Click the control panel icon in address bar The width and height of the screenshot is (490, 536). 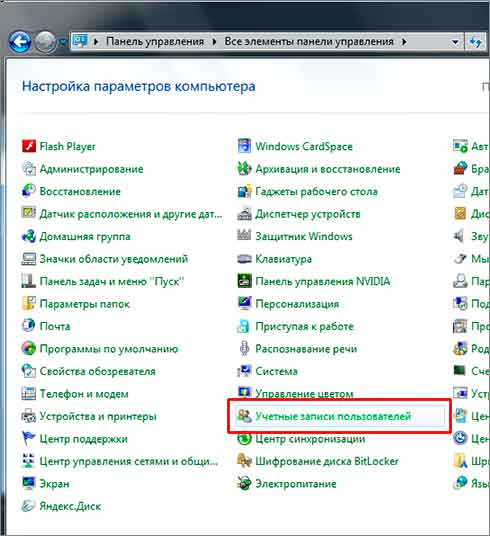click(80, 41)
